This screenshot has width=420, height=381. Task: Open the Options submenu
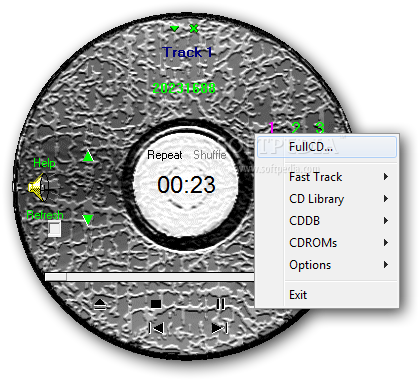(x=327, y=265)
